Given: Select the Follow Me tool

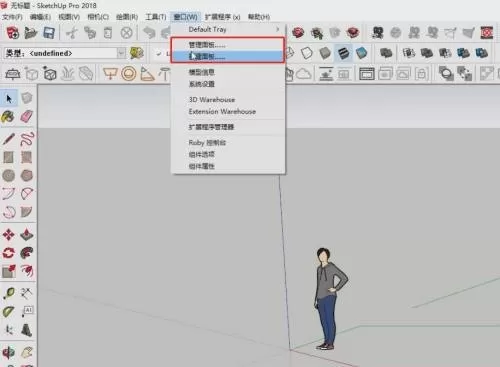Looking at the screenshot, I should point(27,253).
